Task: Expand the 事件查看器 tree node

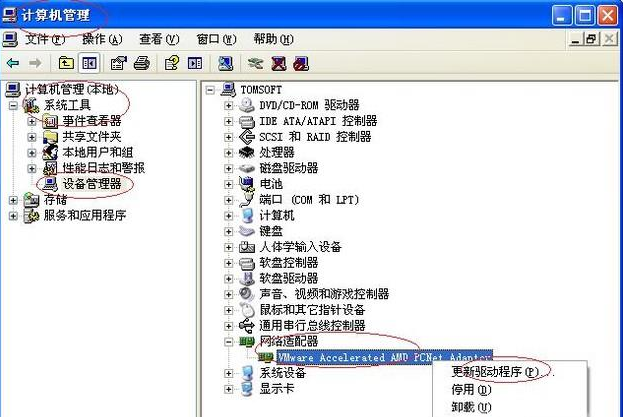Action: pyautogui.click(x=32, y=121)
